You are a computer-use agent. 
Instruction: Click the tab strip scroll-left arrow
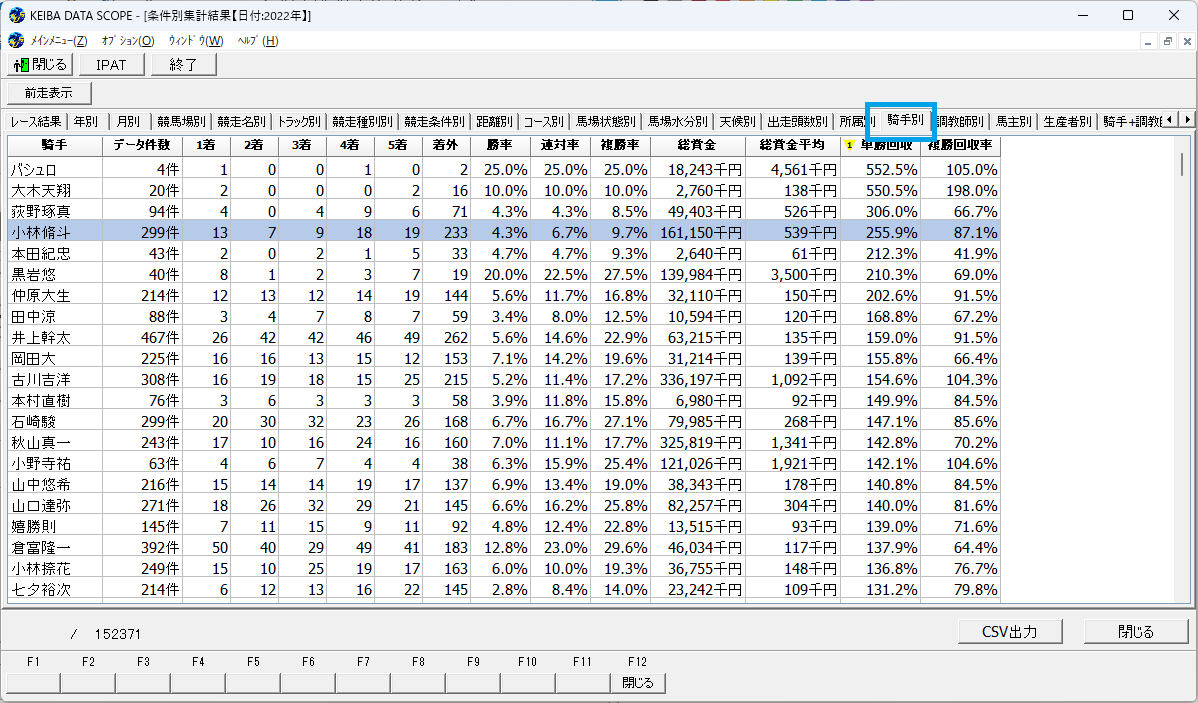click(x=1170, y=120)
